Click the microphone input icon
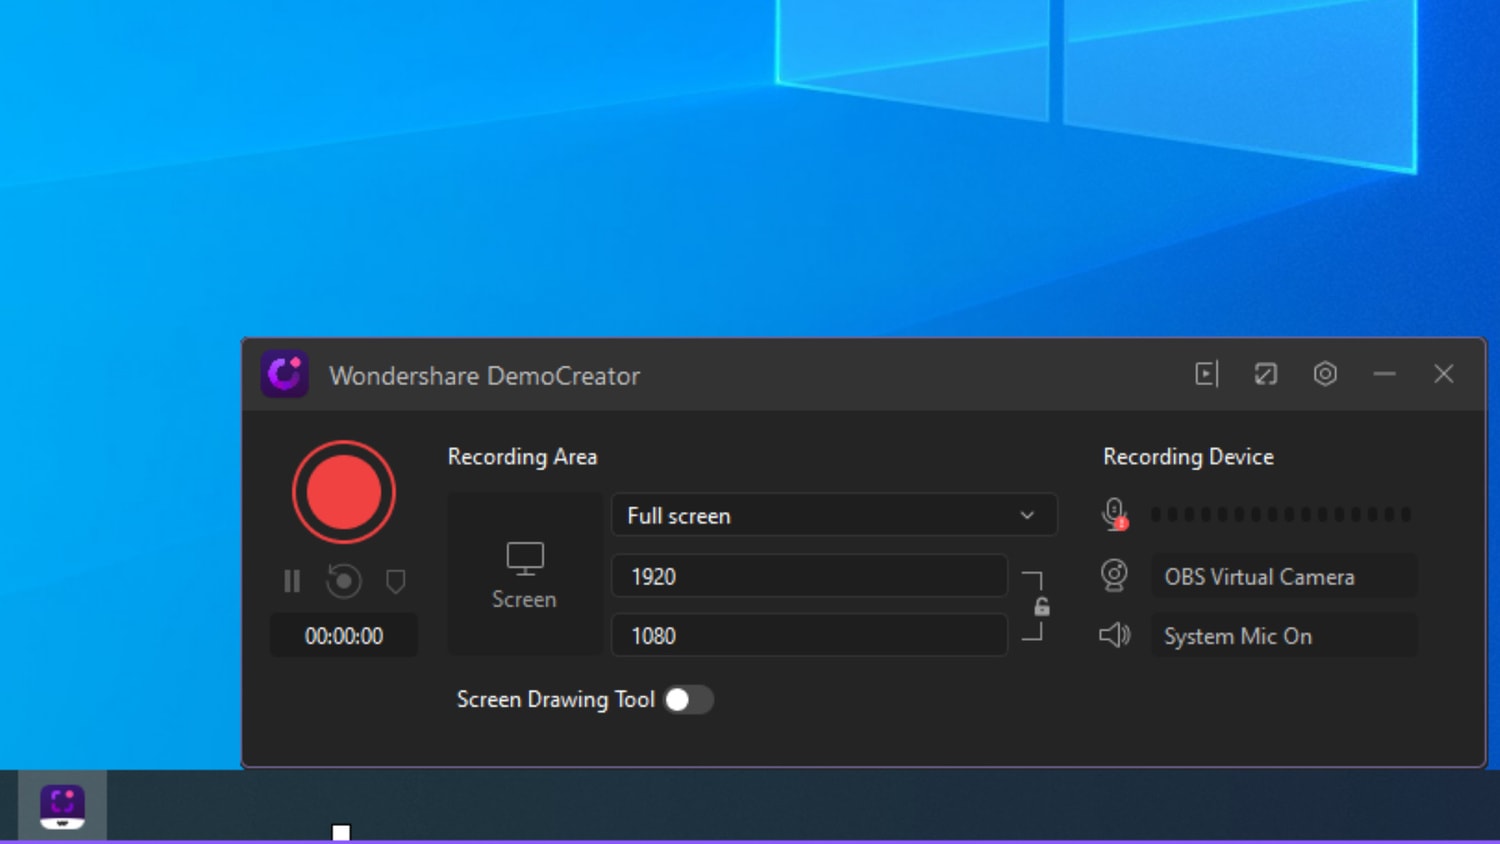The height and width of the screenshot is (844, 1500). pyautogui.click(x=1114, y=512)
